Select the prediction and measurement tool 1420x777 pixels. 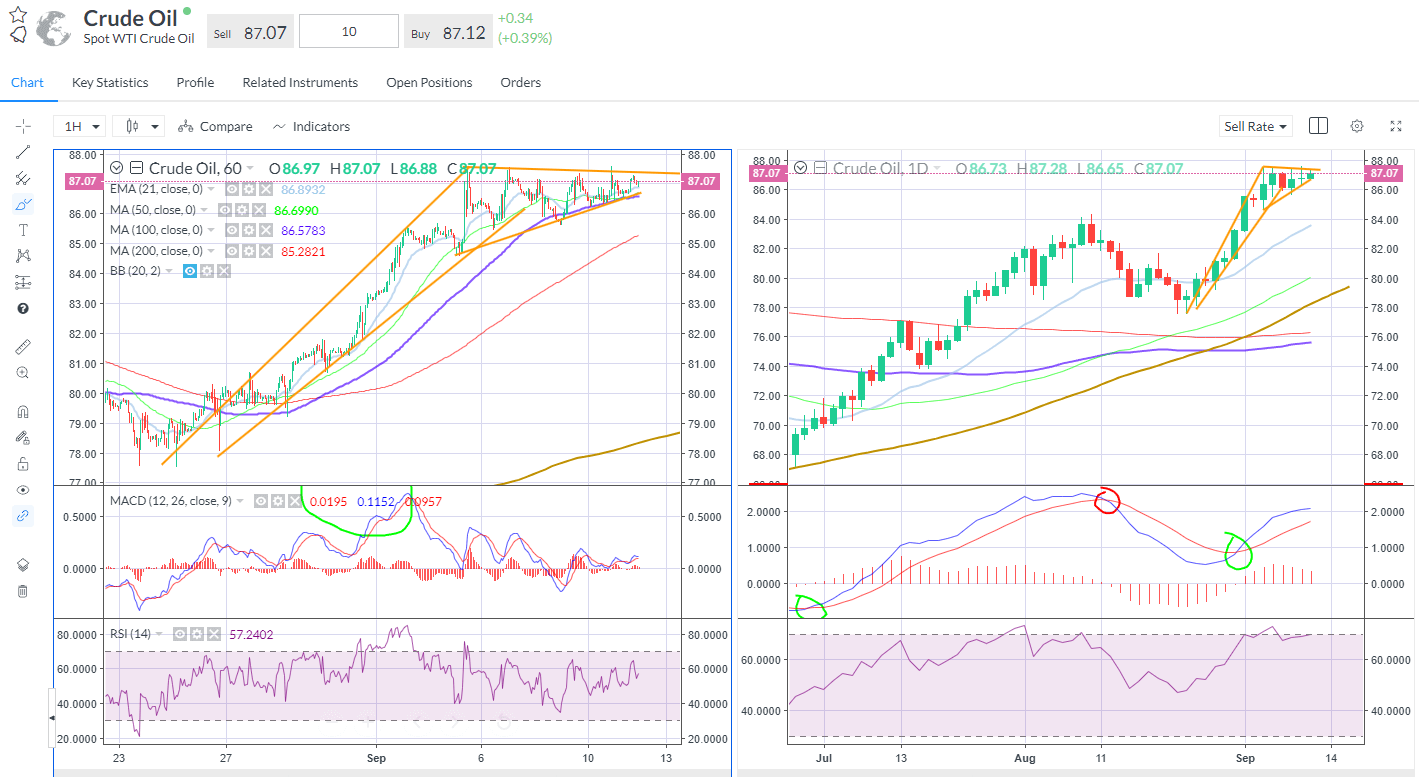[x=23, y=282]
